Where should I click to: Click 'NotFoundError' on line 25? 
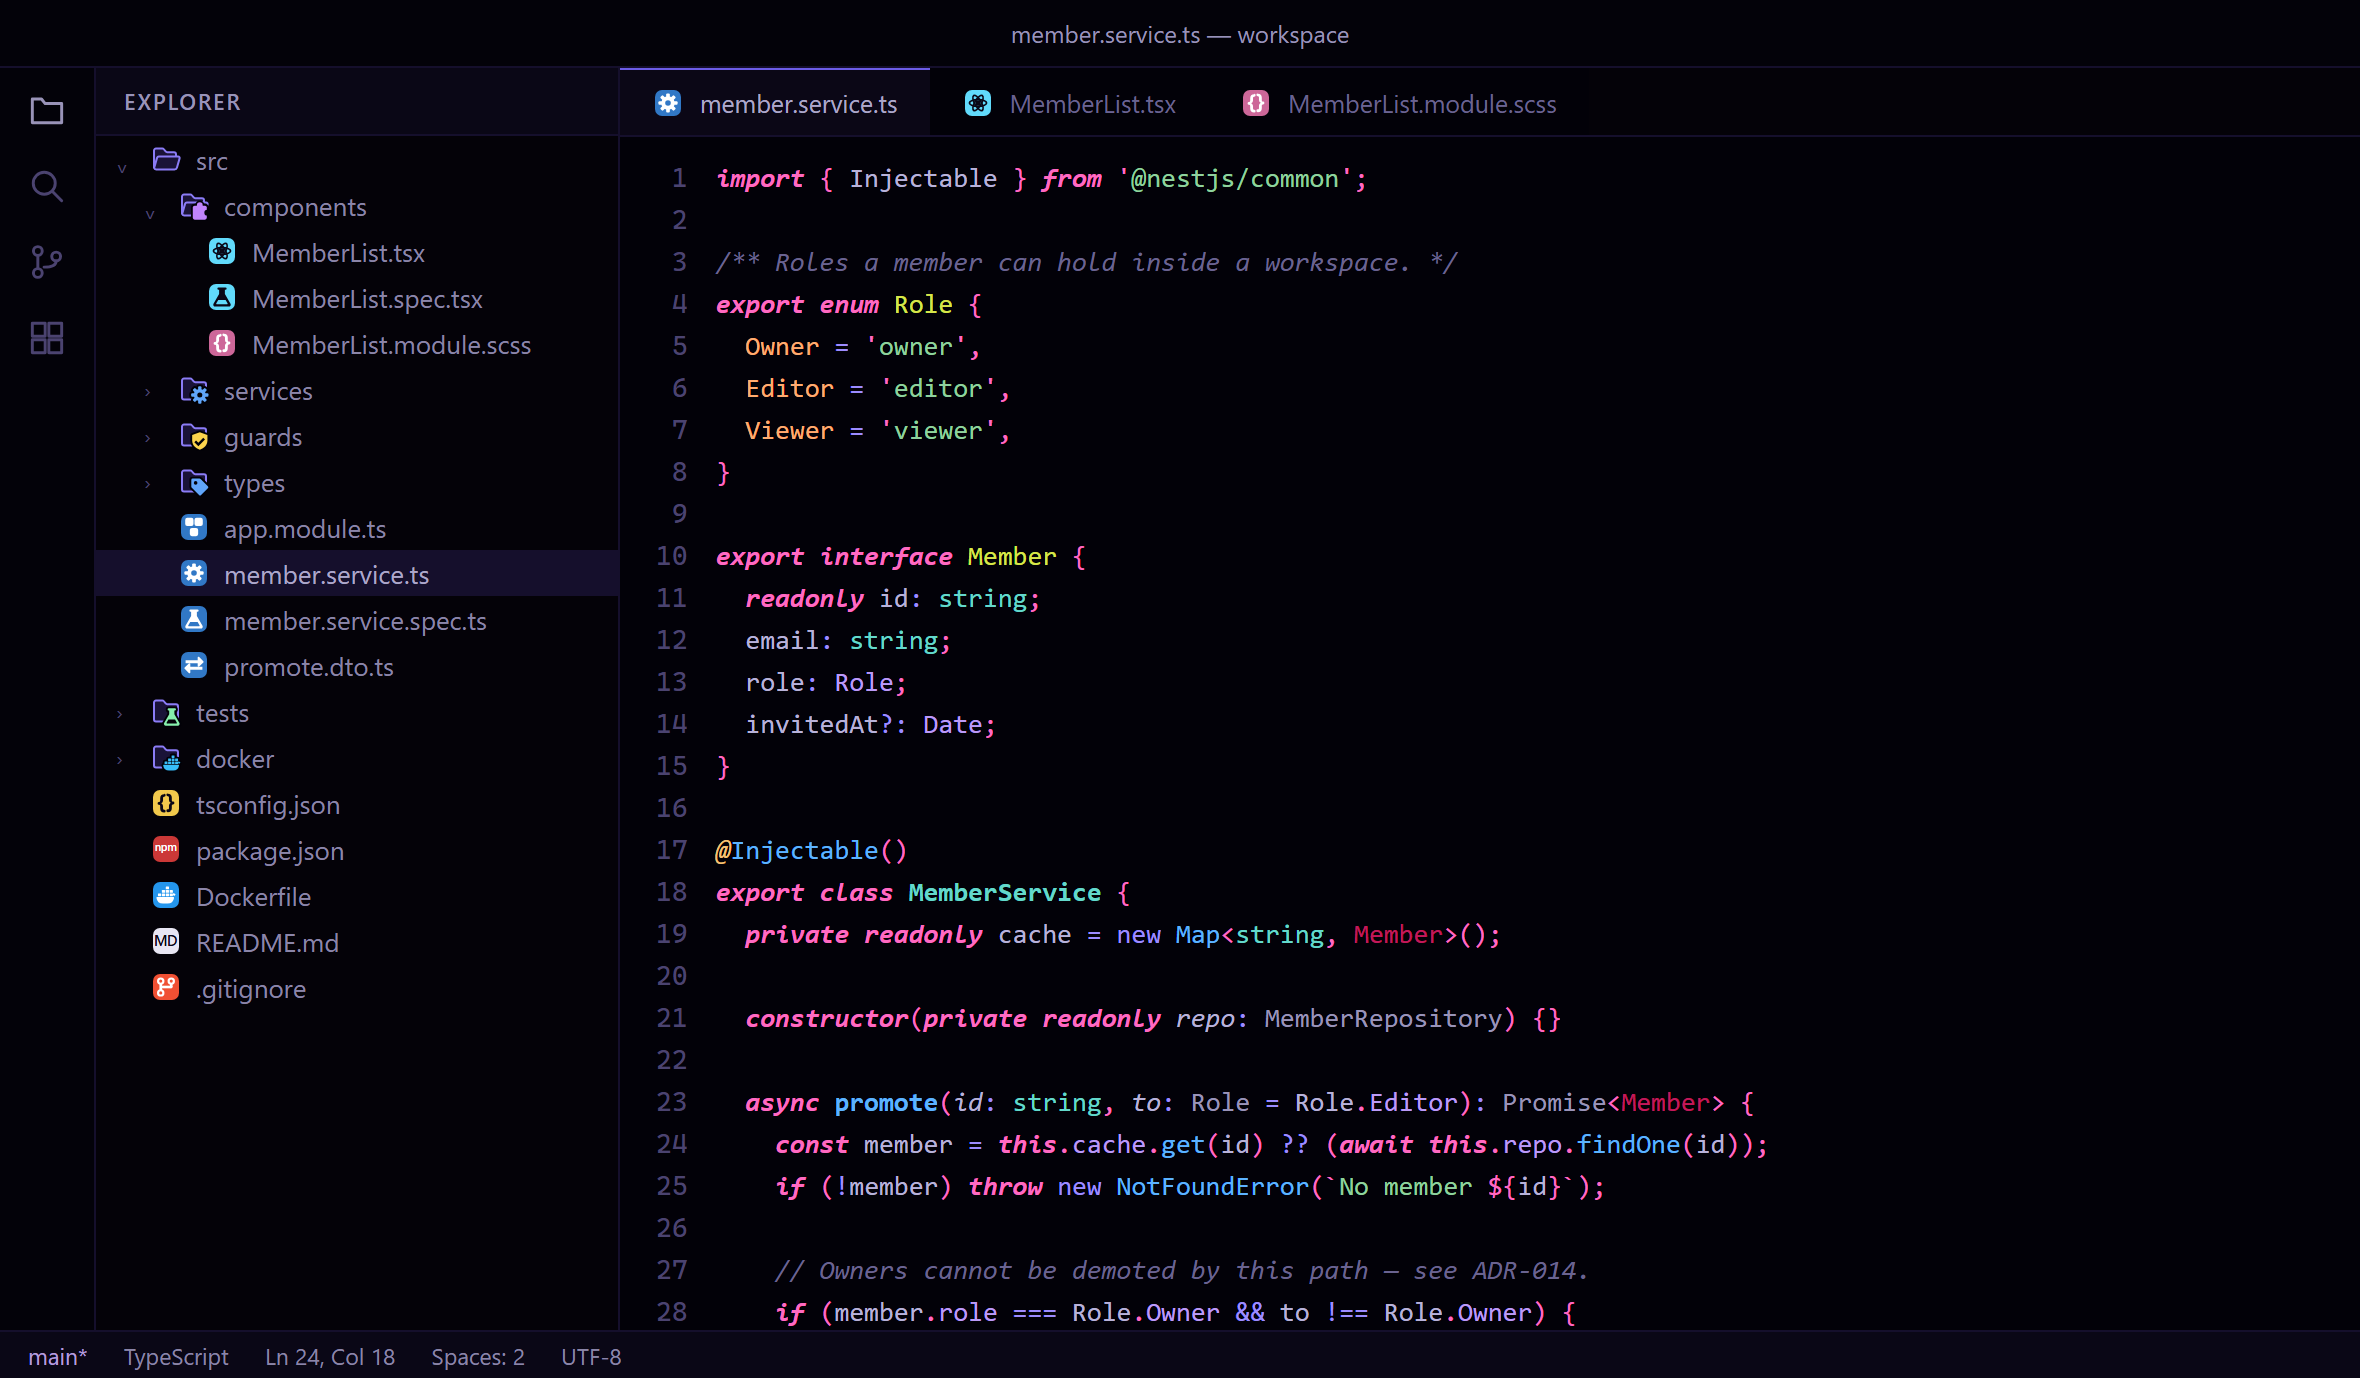pyautogui.click(x=1212, y=1186)
